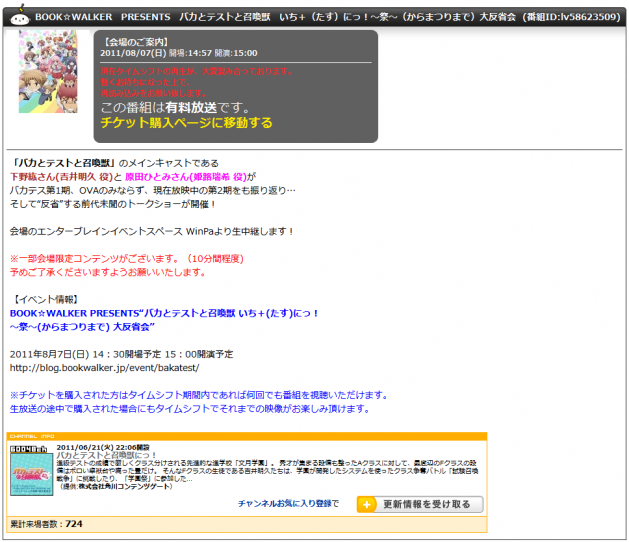The height and width of the screenshot is (542, 629).
Task: Click the yellow plus icon on update button
Action: point(366,505)
